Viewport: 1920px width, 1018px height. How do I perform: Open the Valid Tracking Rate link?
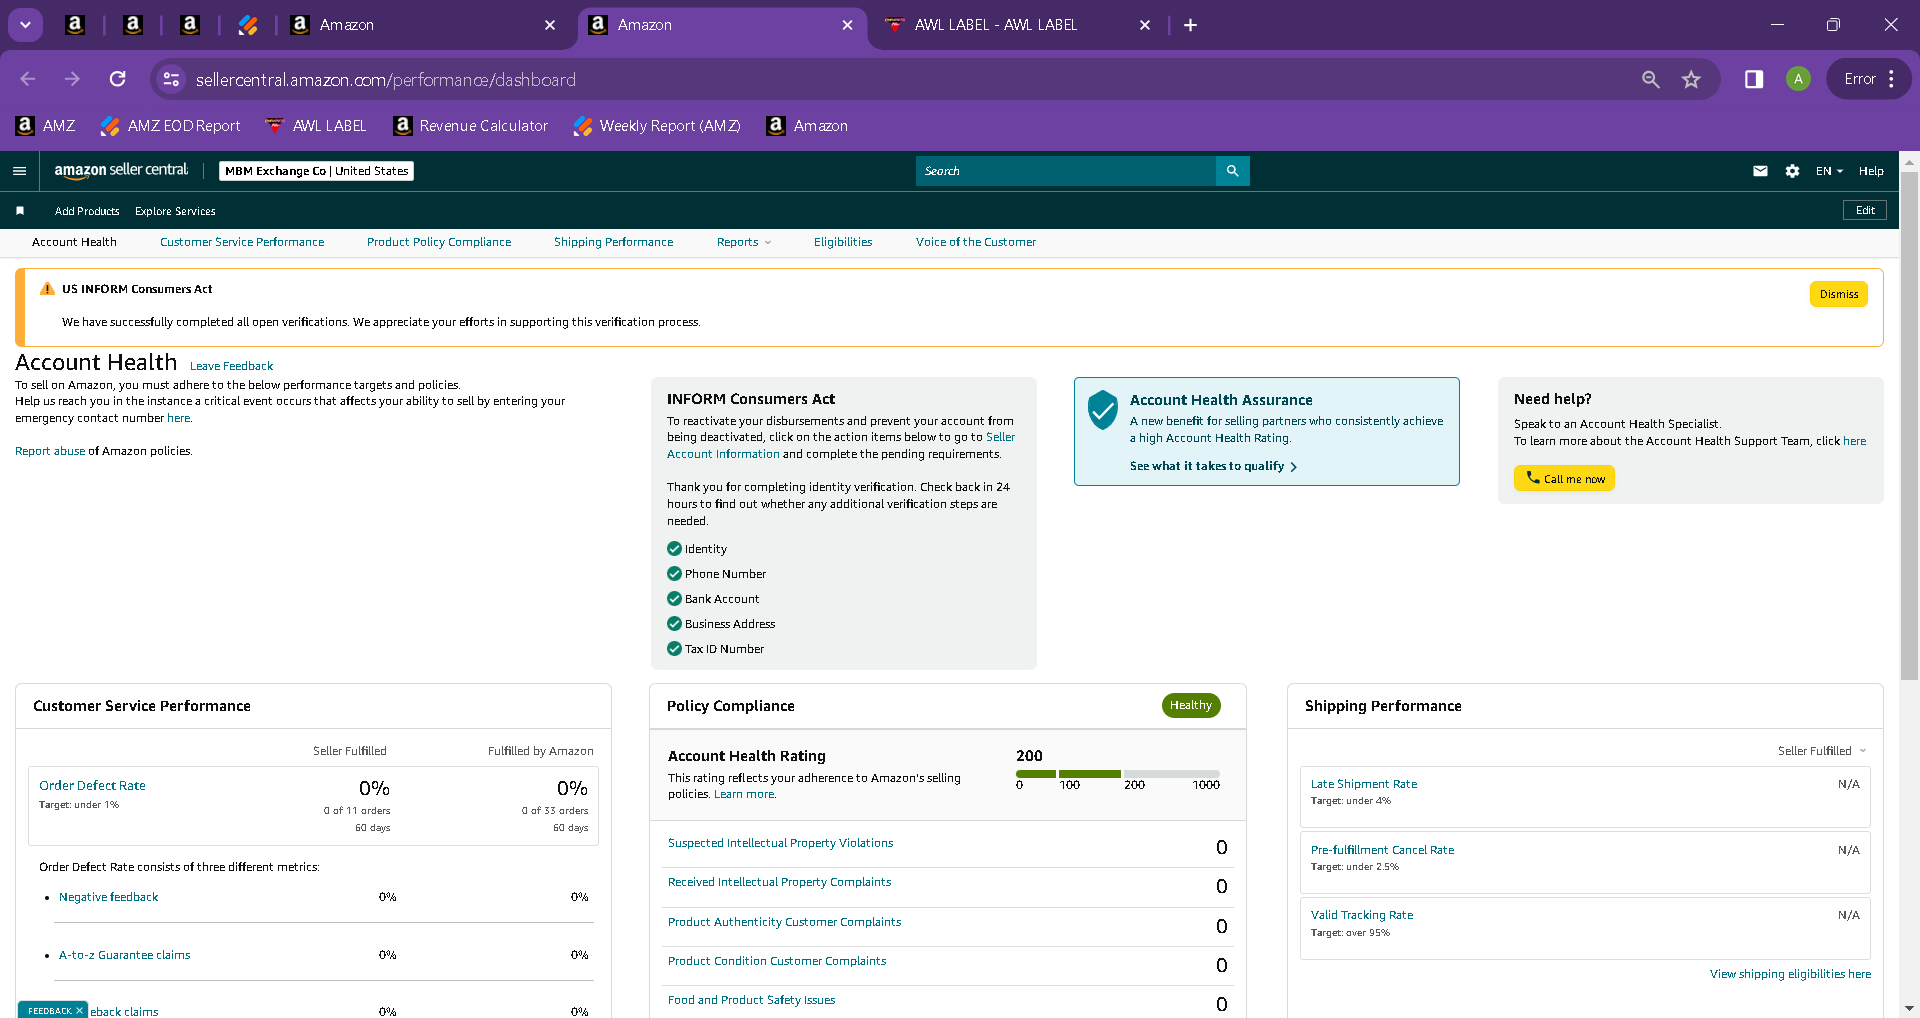[x=1362, y=915]
